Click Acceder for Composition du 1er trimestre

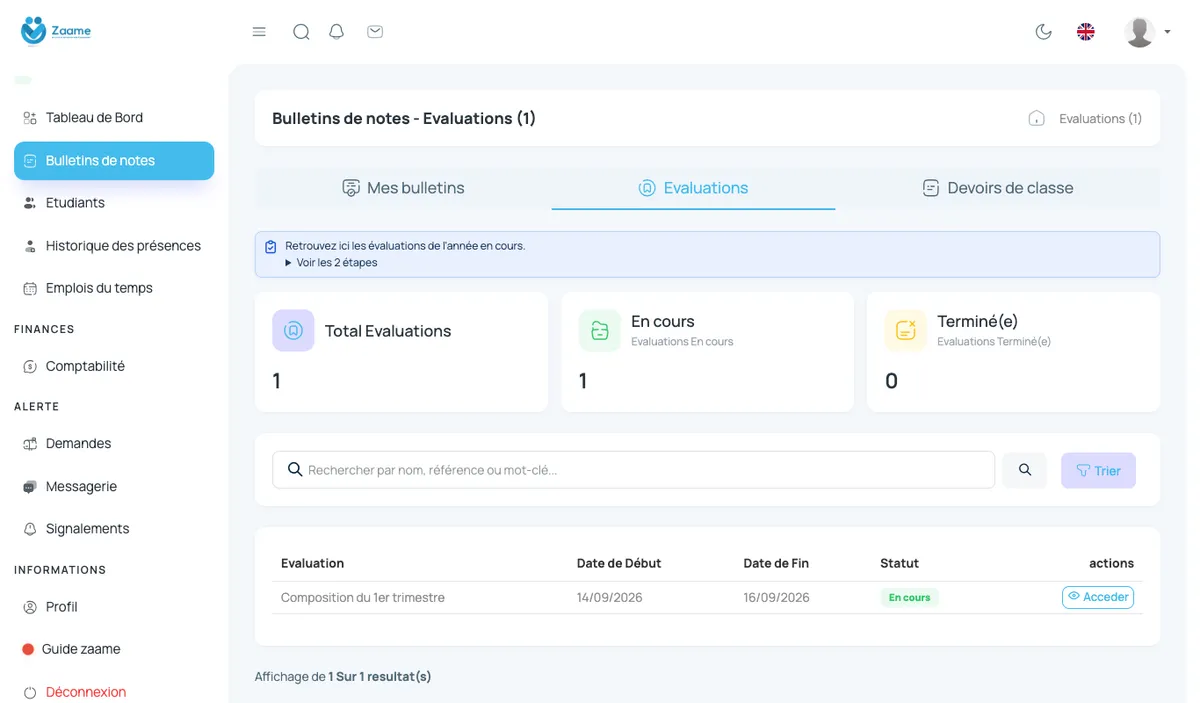point(1098,597)
